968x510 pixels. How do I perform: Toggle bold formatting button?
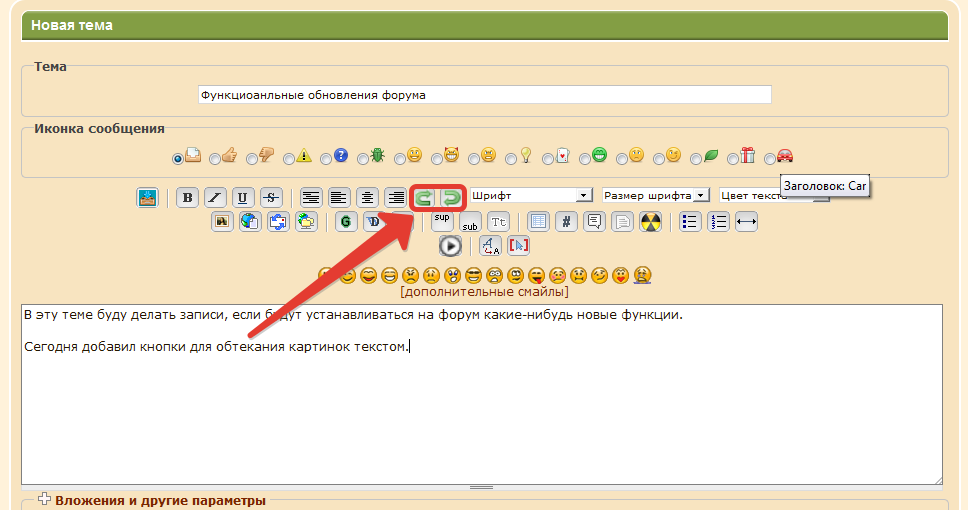[x=187, y=197]
